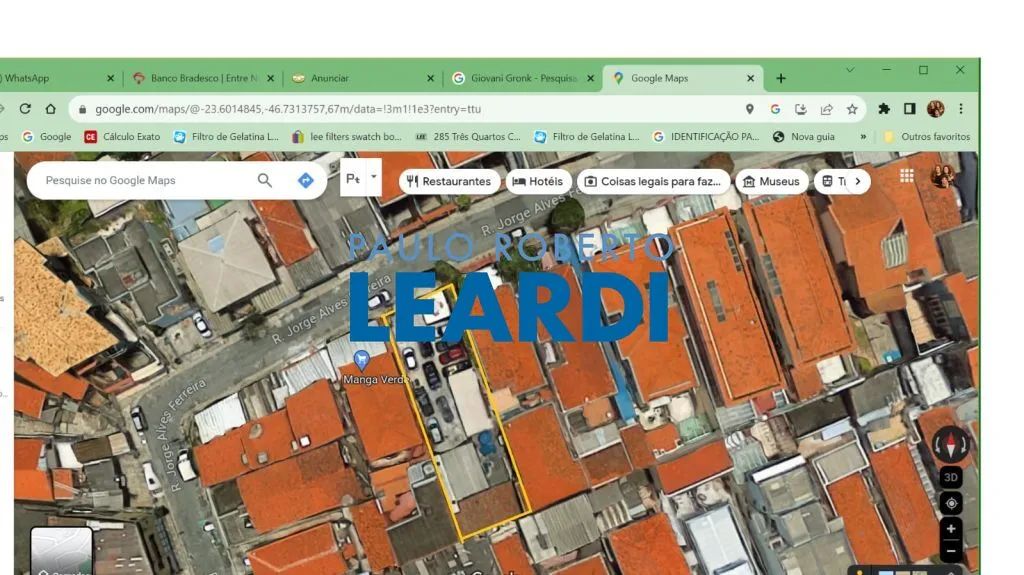
Task: Click the compass north indicator
Action: tap(951, 445)
